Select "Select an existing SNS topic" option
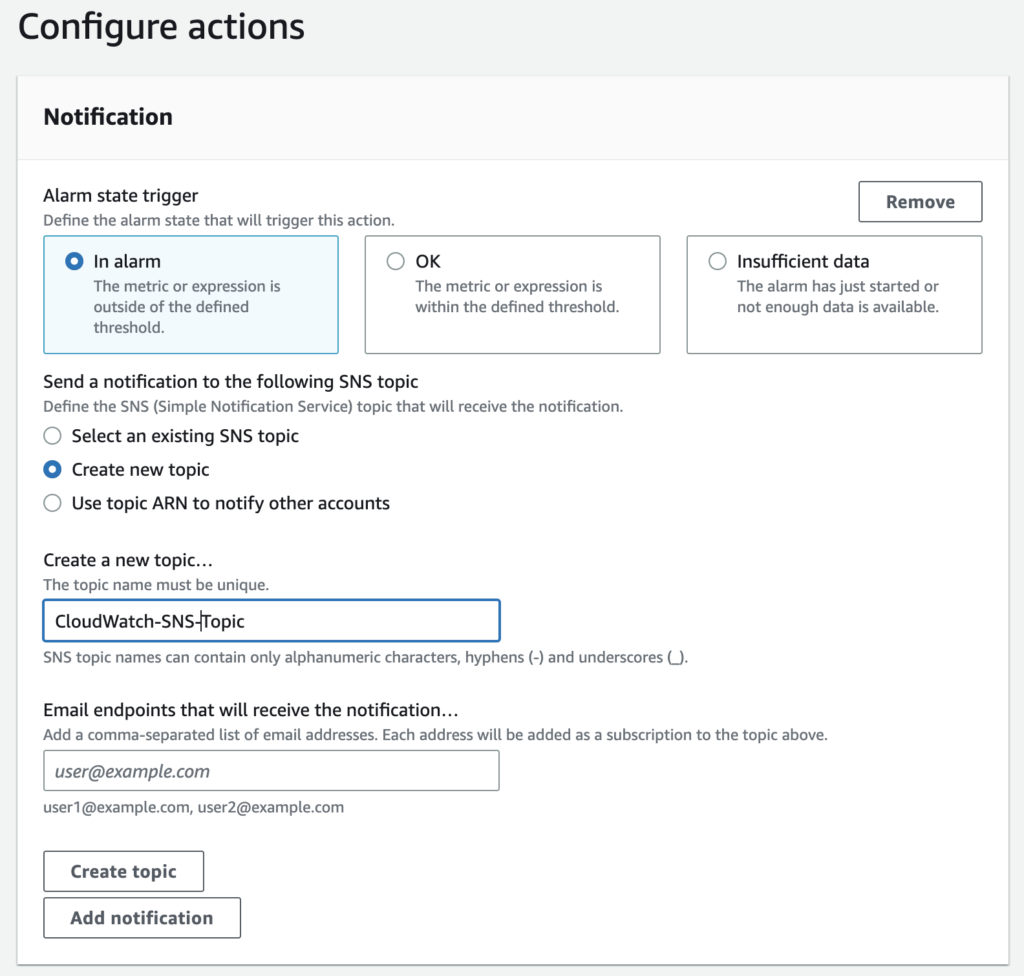The image size is (1024, 976). click(52, 436)
